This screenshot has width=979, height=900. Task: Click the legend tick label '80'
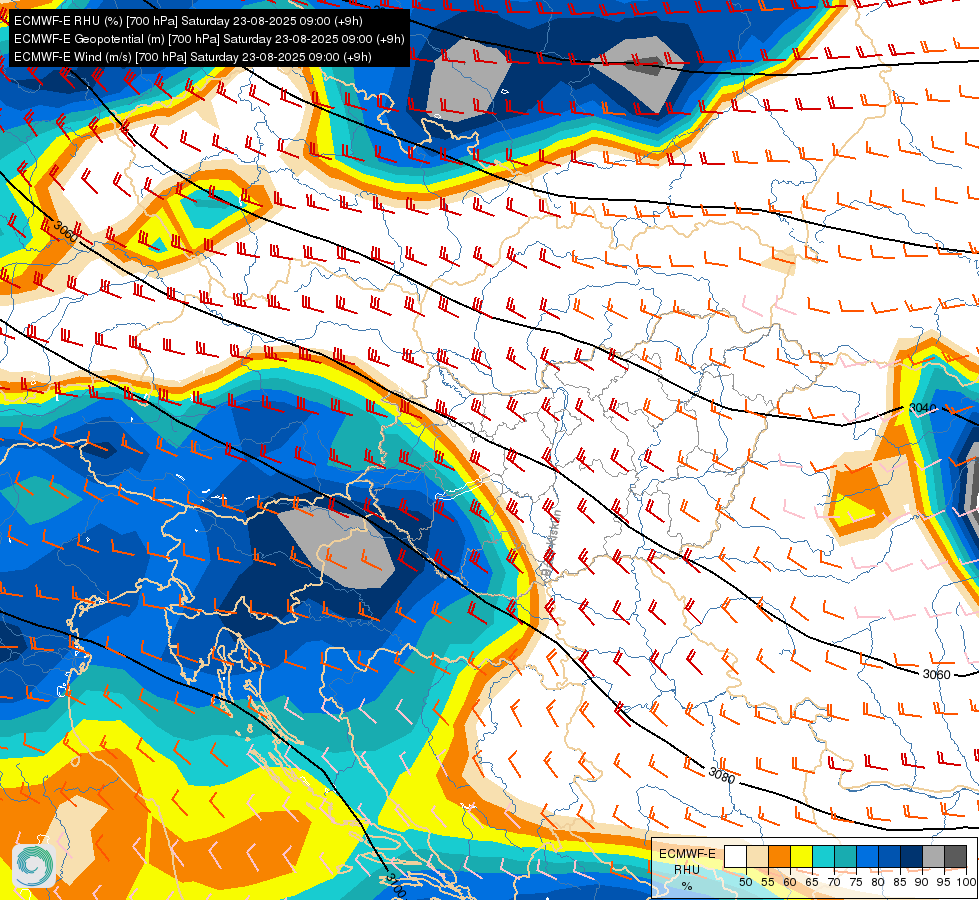[x=877, y=882]
